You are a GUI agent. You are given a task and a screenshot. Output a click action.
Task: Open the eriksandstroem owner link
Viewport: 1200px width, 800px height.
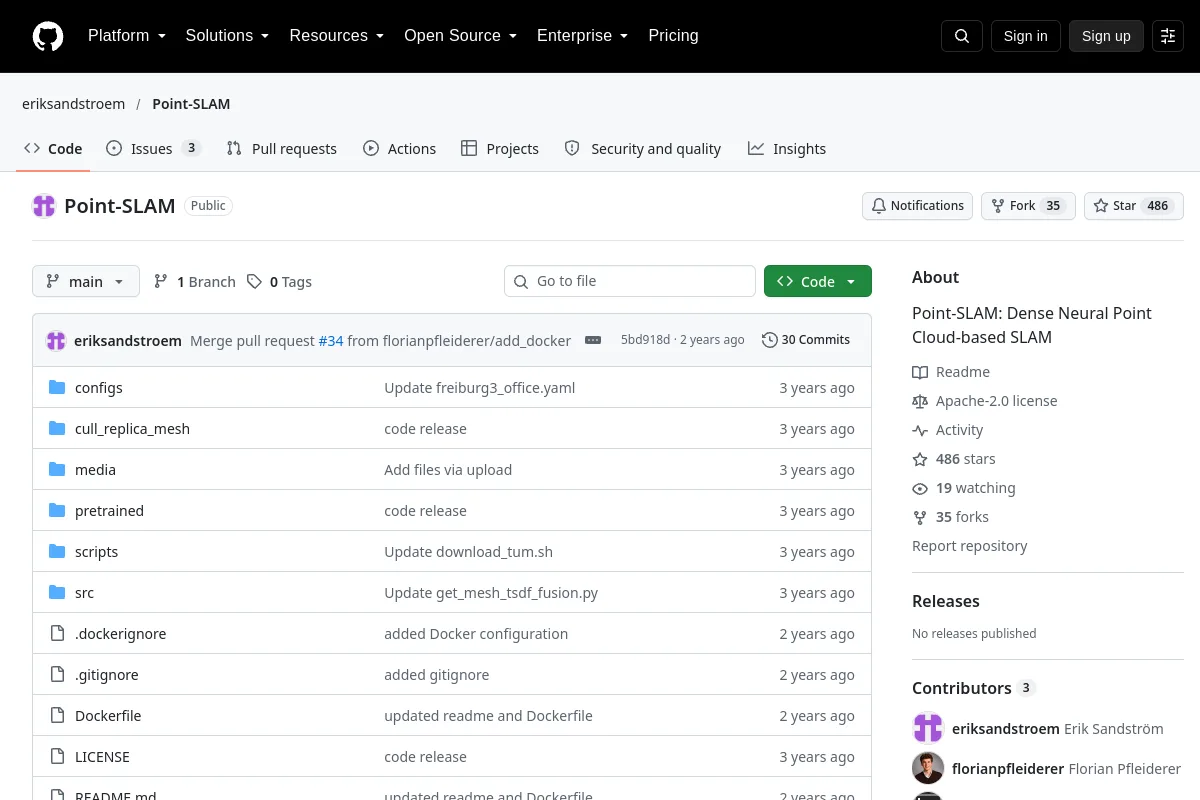click(x=74, y=104)
